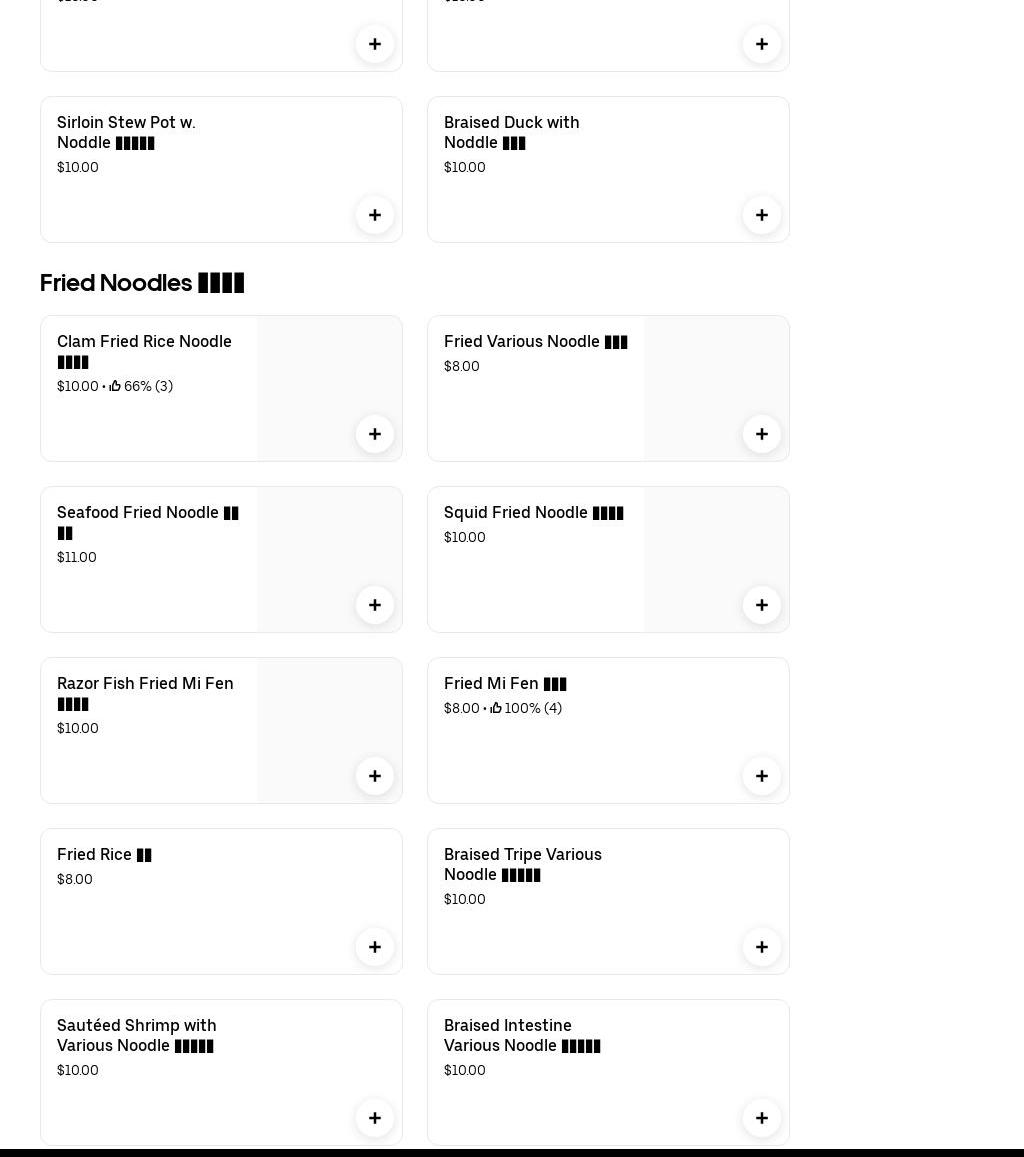
Task: Add Fried Rice to cart
Action: (x=375, y=947)
